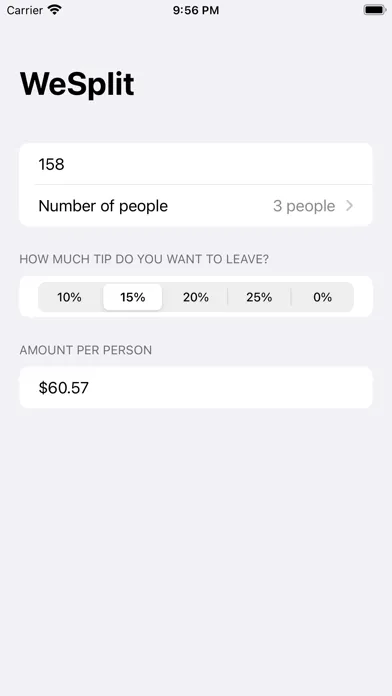
Task: Tap the tip question section header
Action: [x=144, y=259]
